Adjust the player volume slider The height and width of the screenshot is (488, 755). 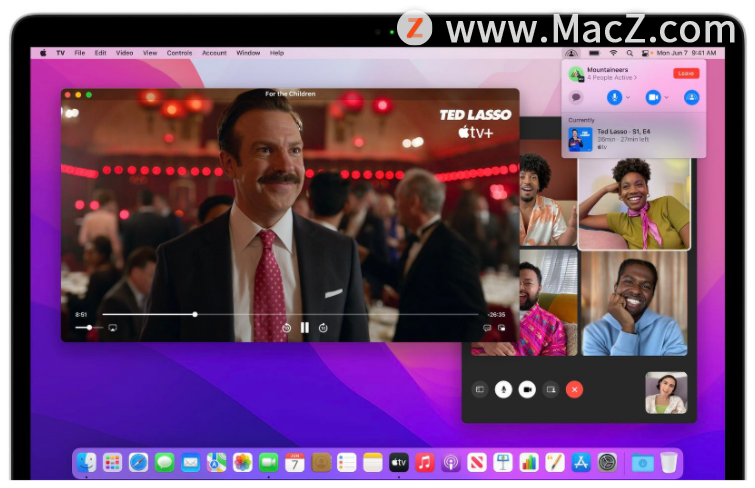pos(89,328)
